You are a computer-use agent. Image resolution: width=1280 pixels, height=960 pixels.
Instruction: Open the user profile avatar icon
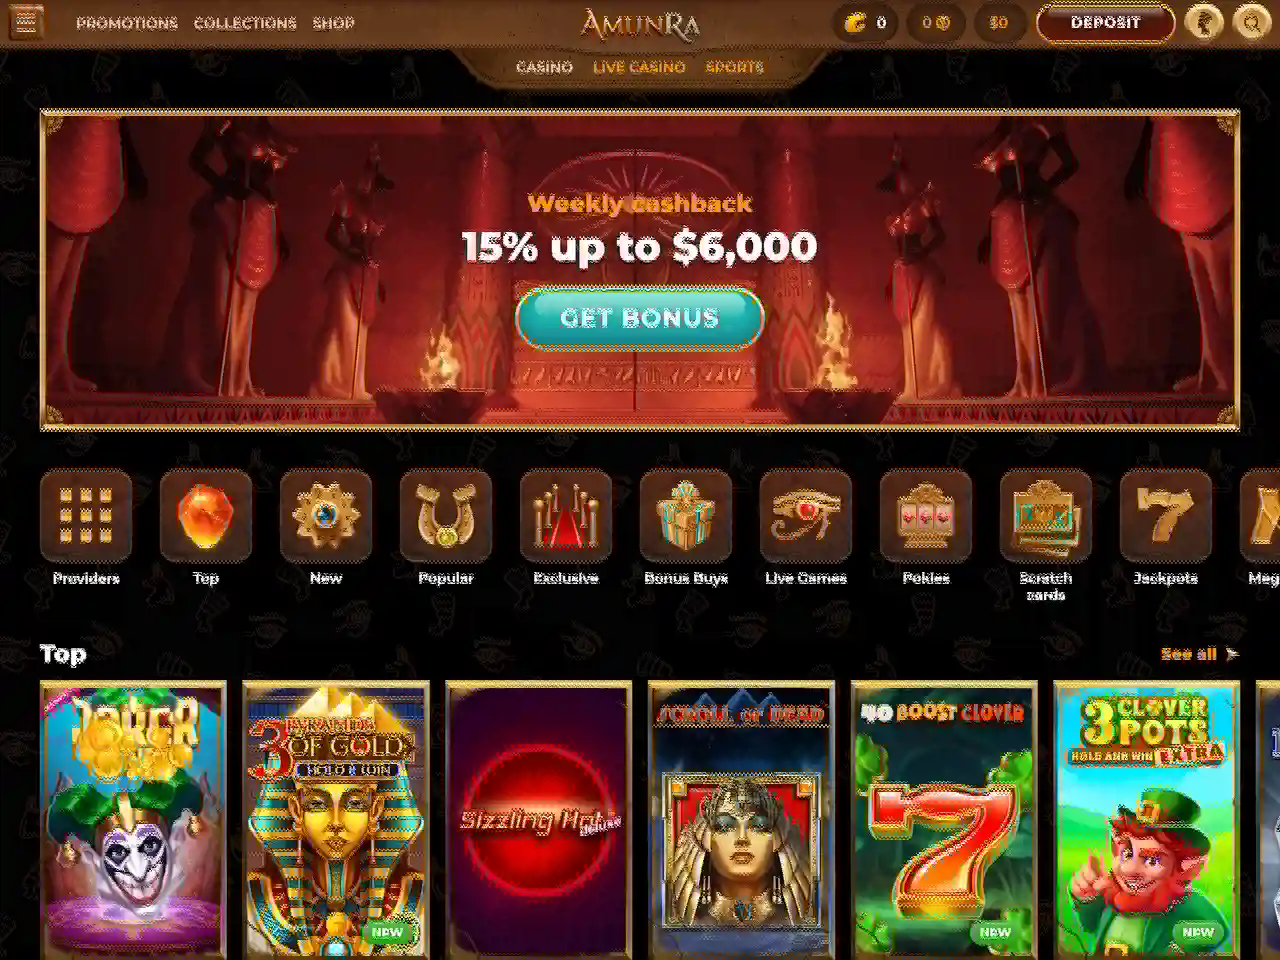click(1204, 22)
